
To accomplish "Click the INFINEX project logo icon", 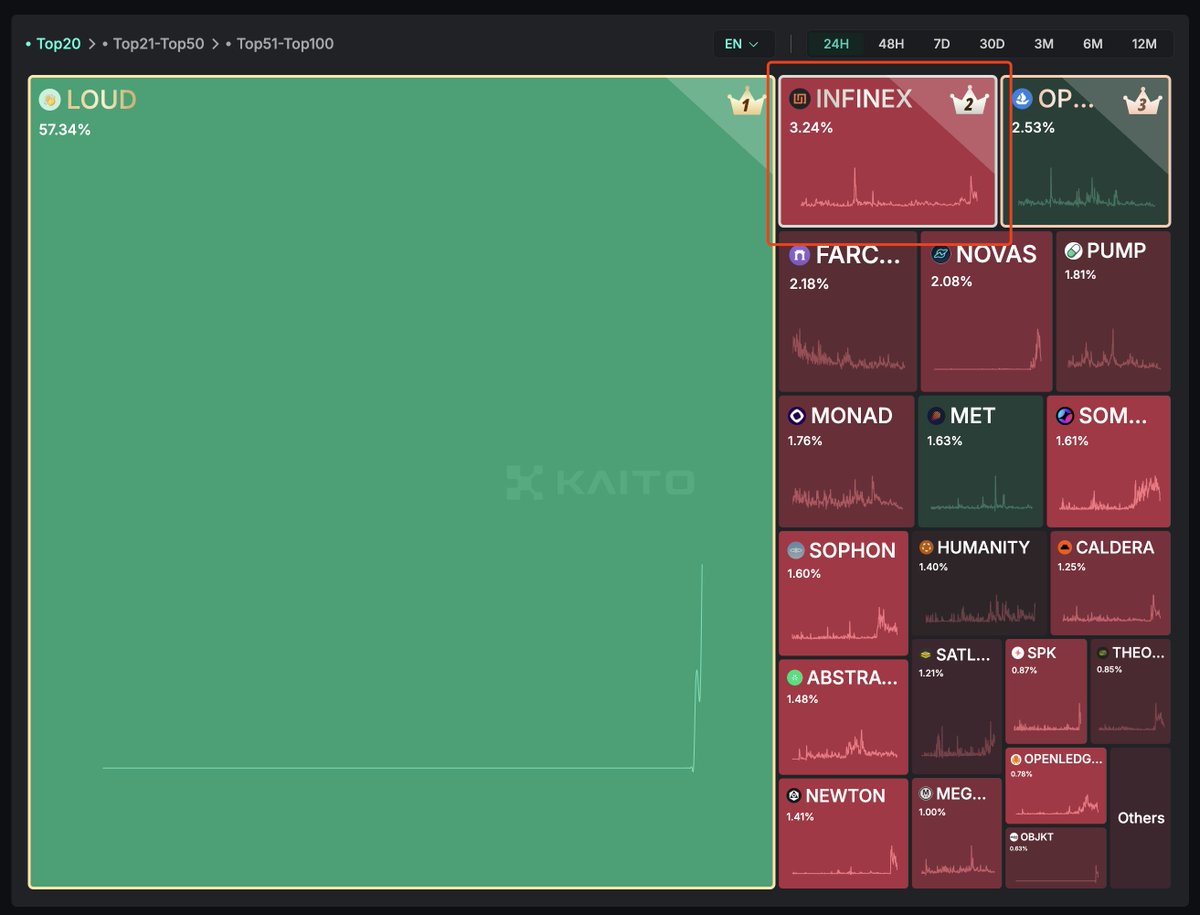I will click(799, 98).
